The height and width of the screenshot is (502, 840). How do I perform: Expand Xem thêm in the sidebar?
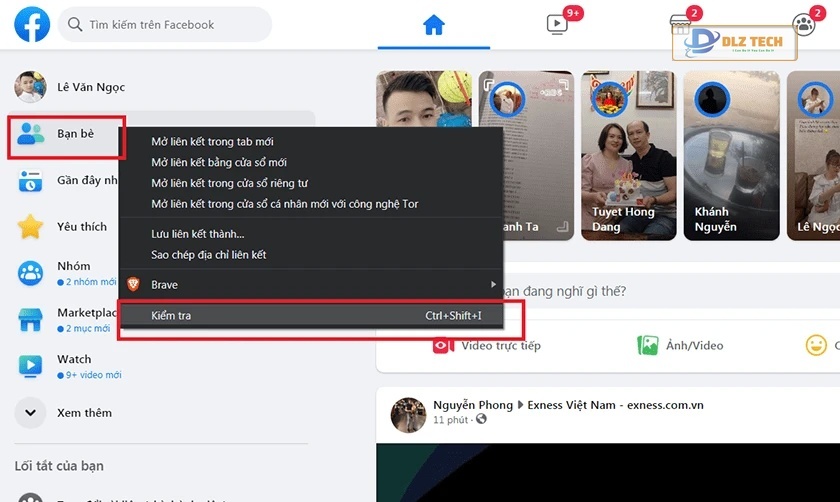31,412
